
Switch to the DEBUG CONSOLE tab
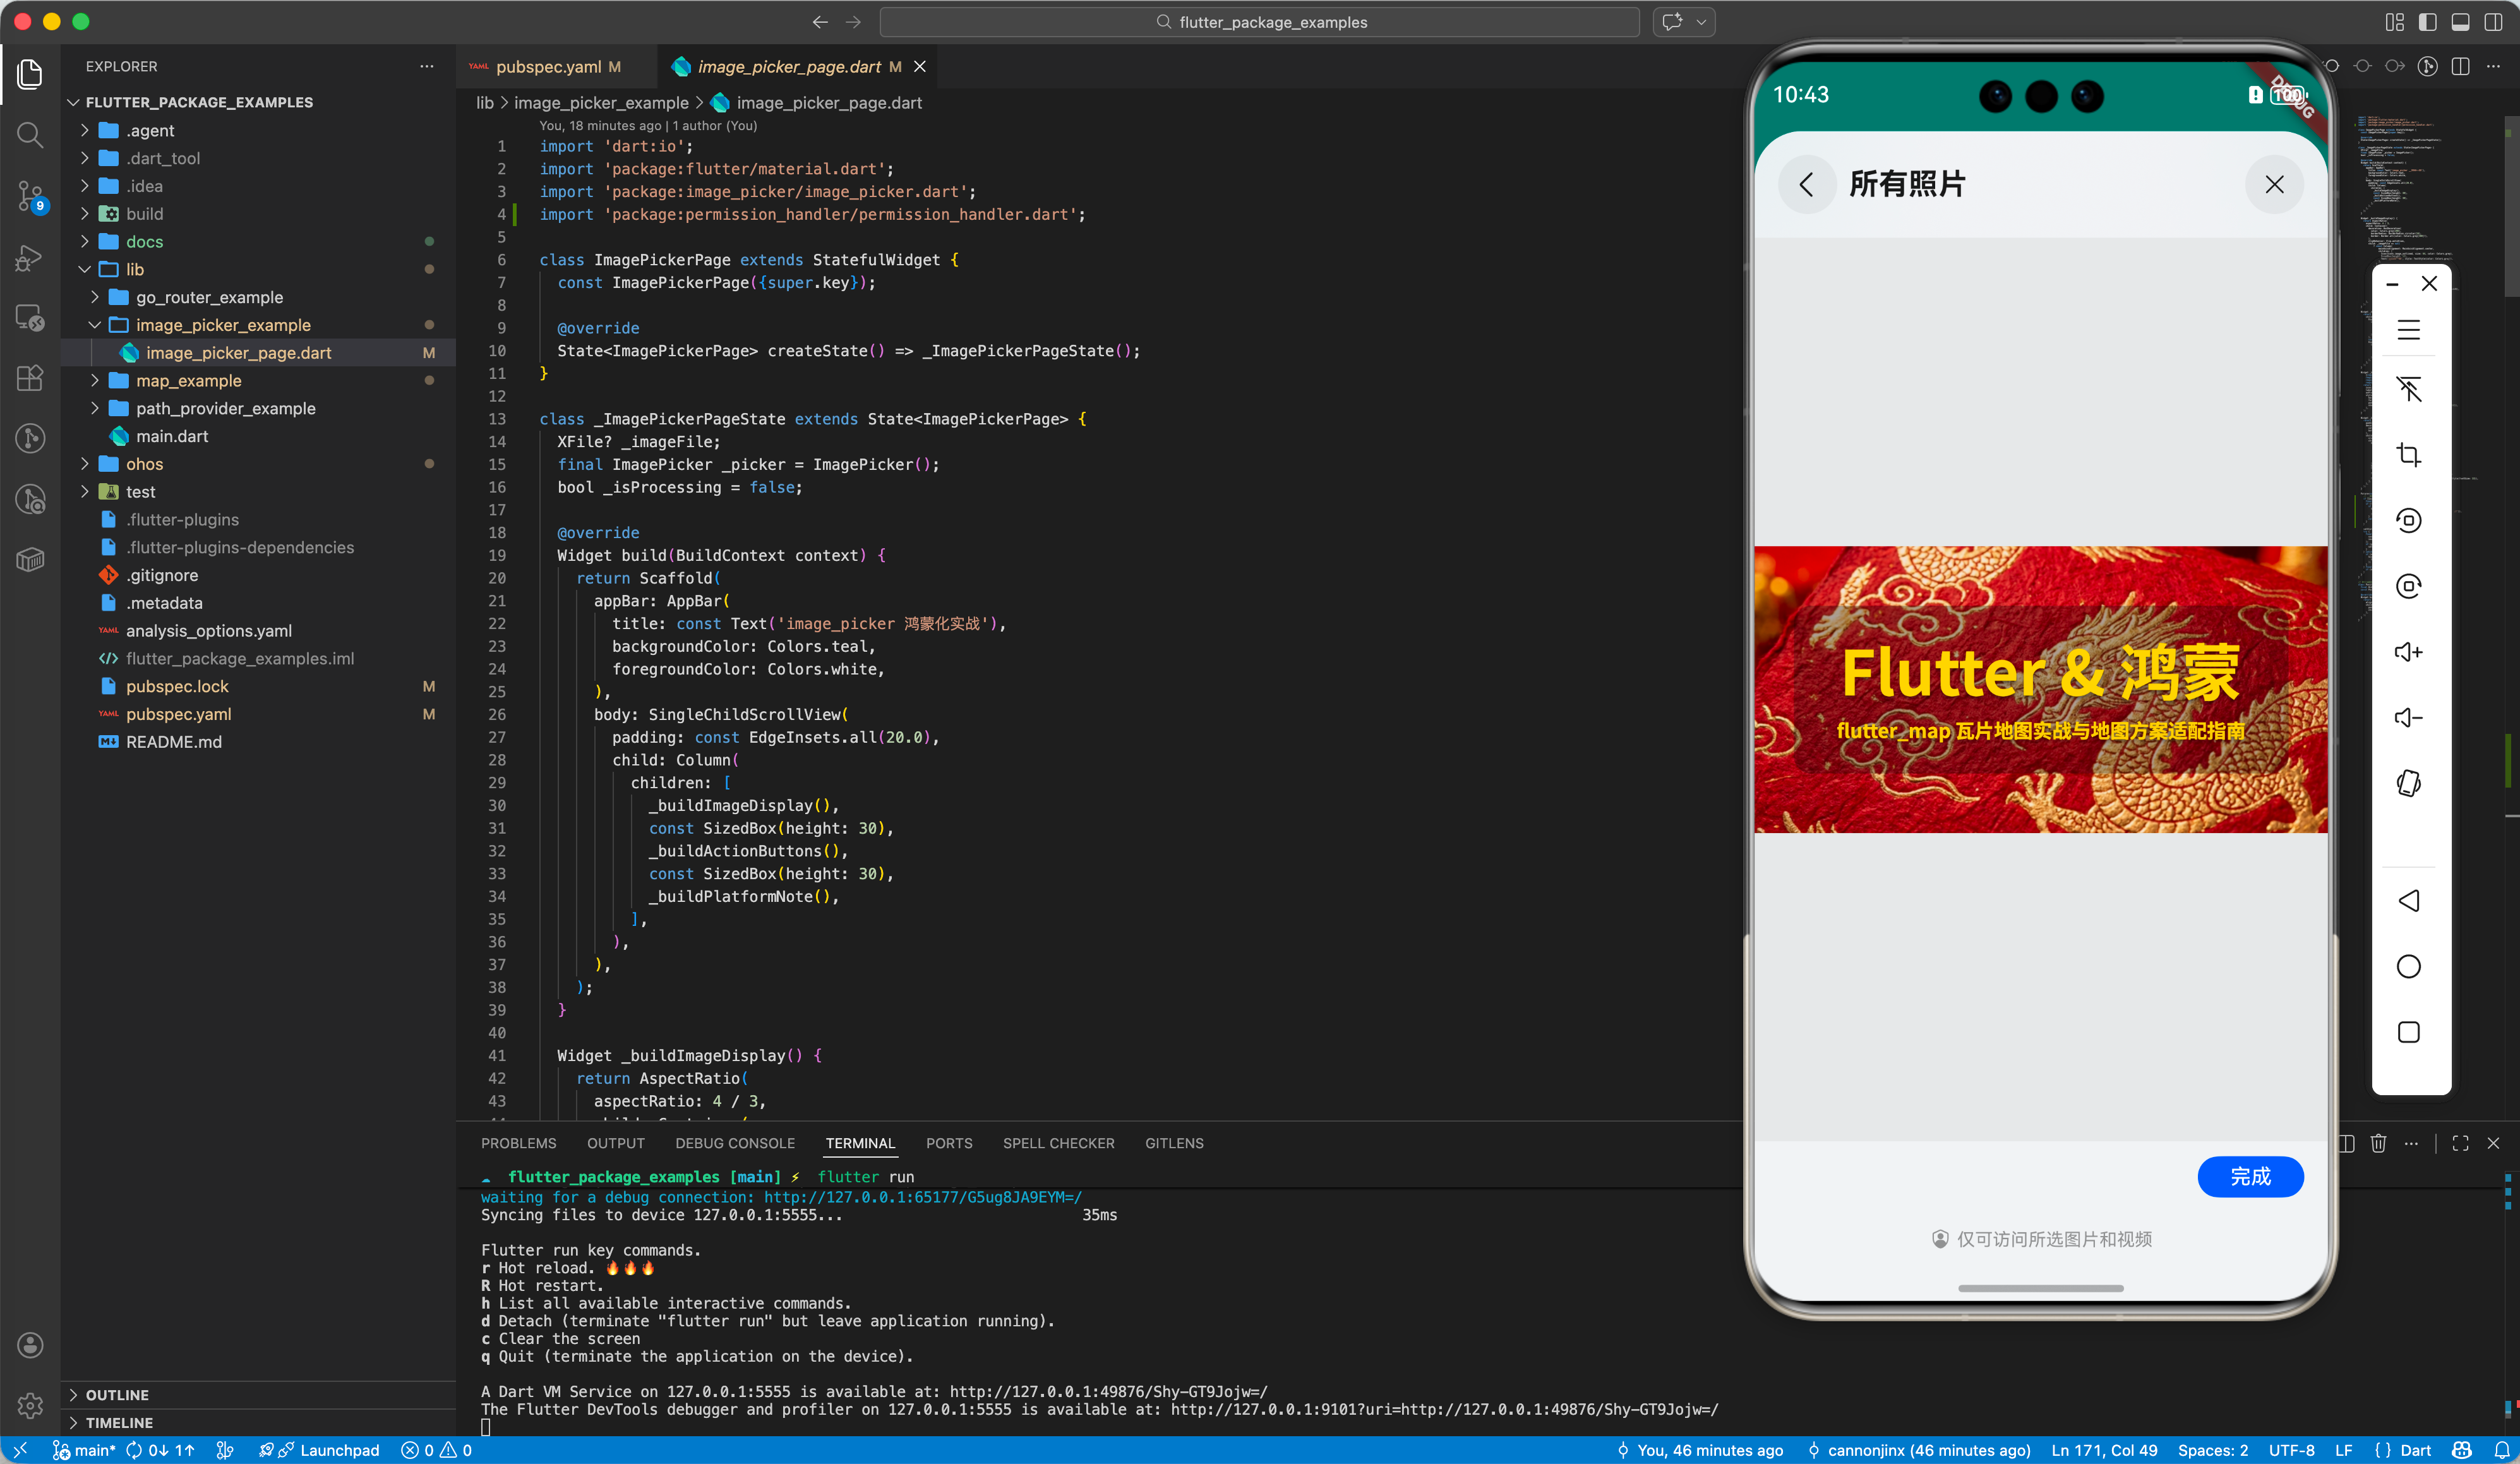[x=735, y=1143]
